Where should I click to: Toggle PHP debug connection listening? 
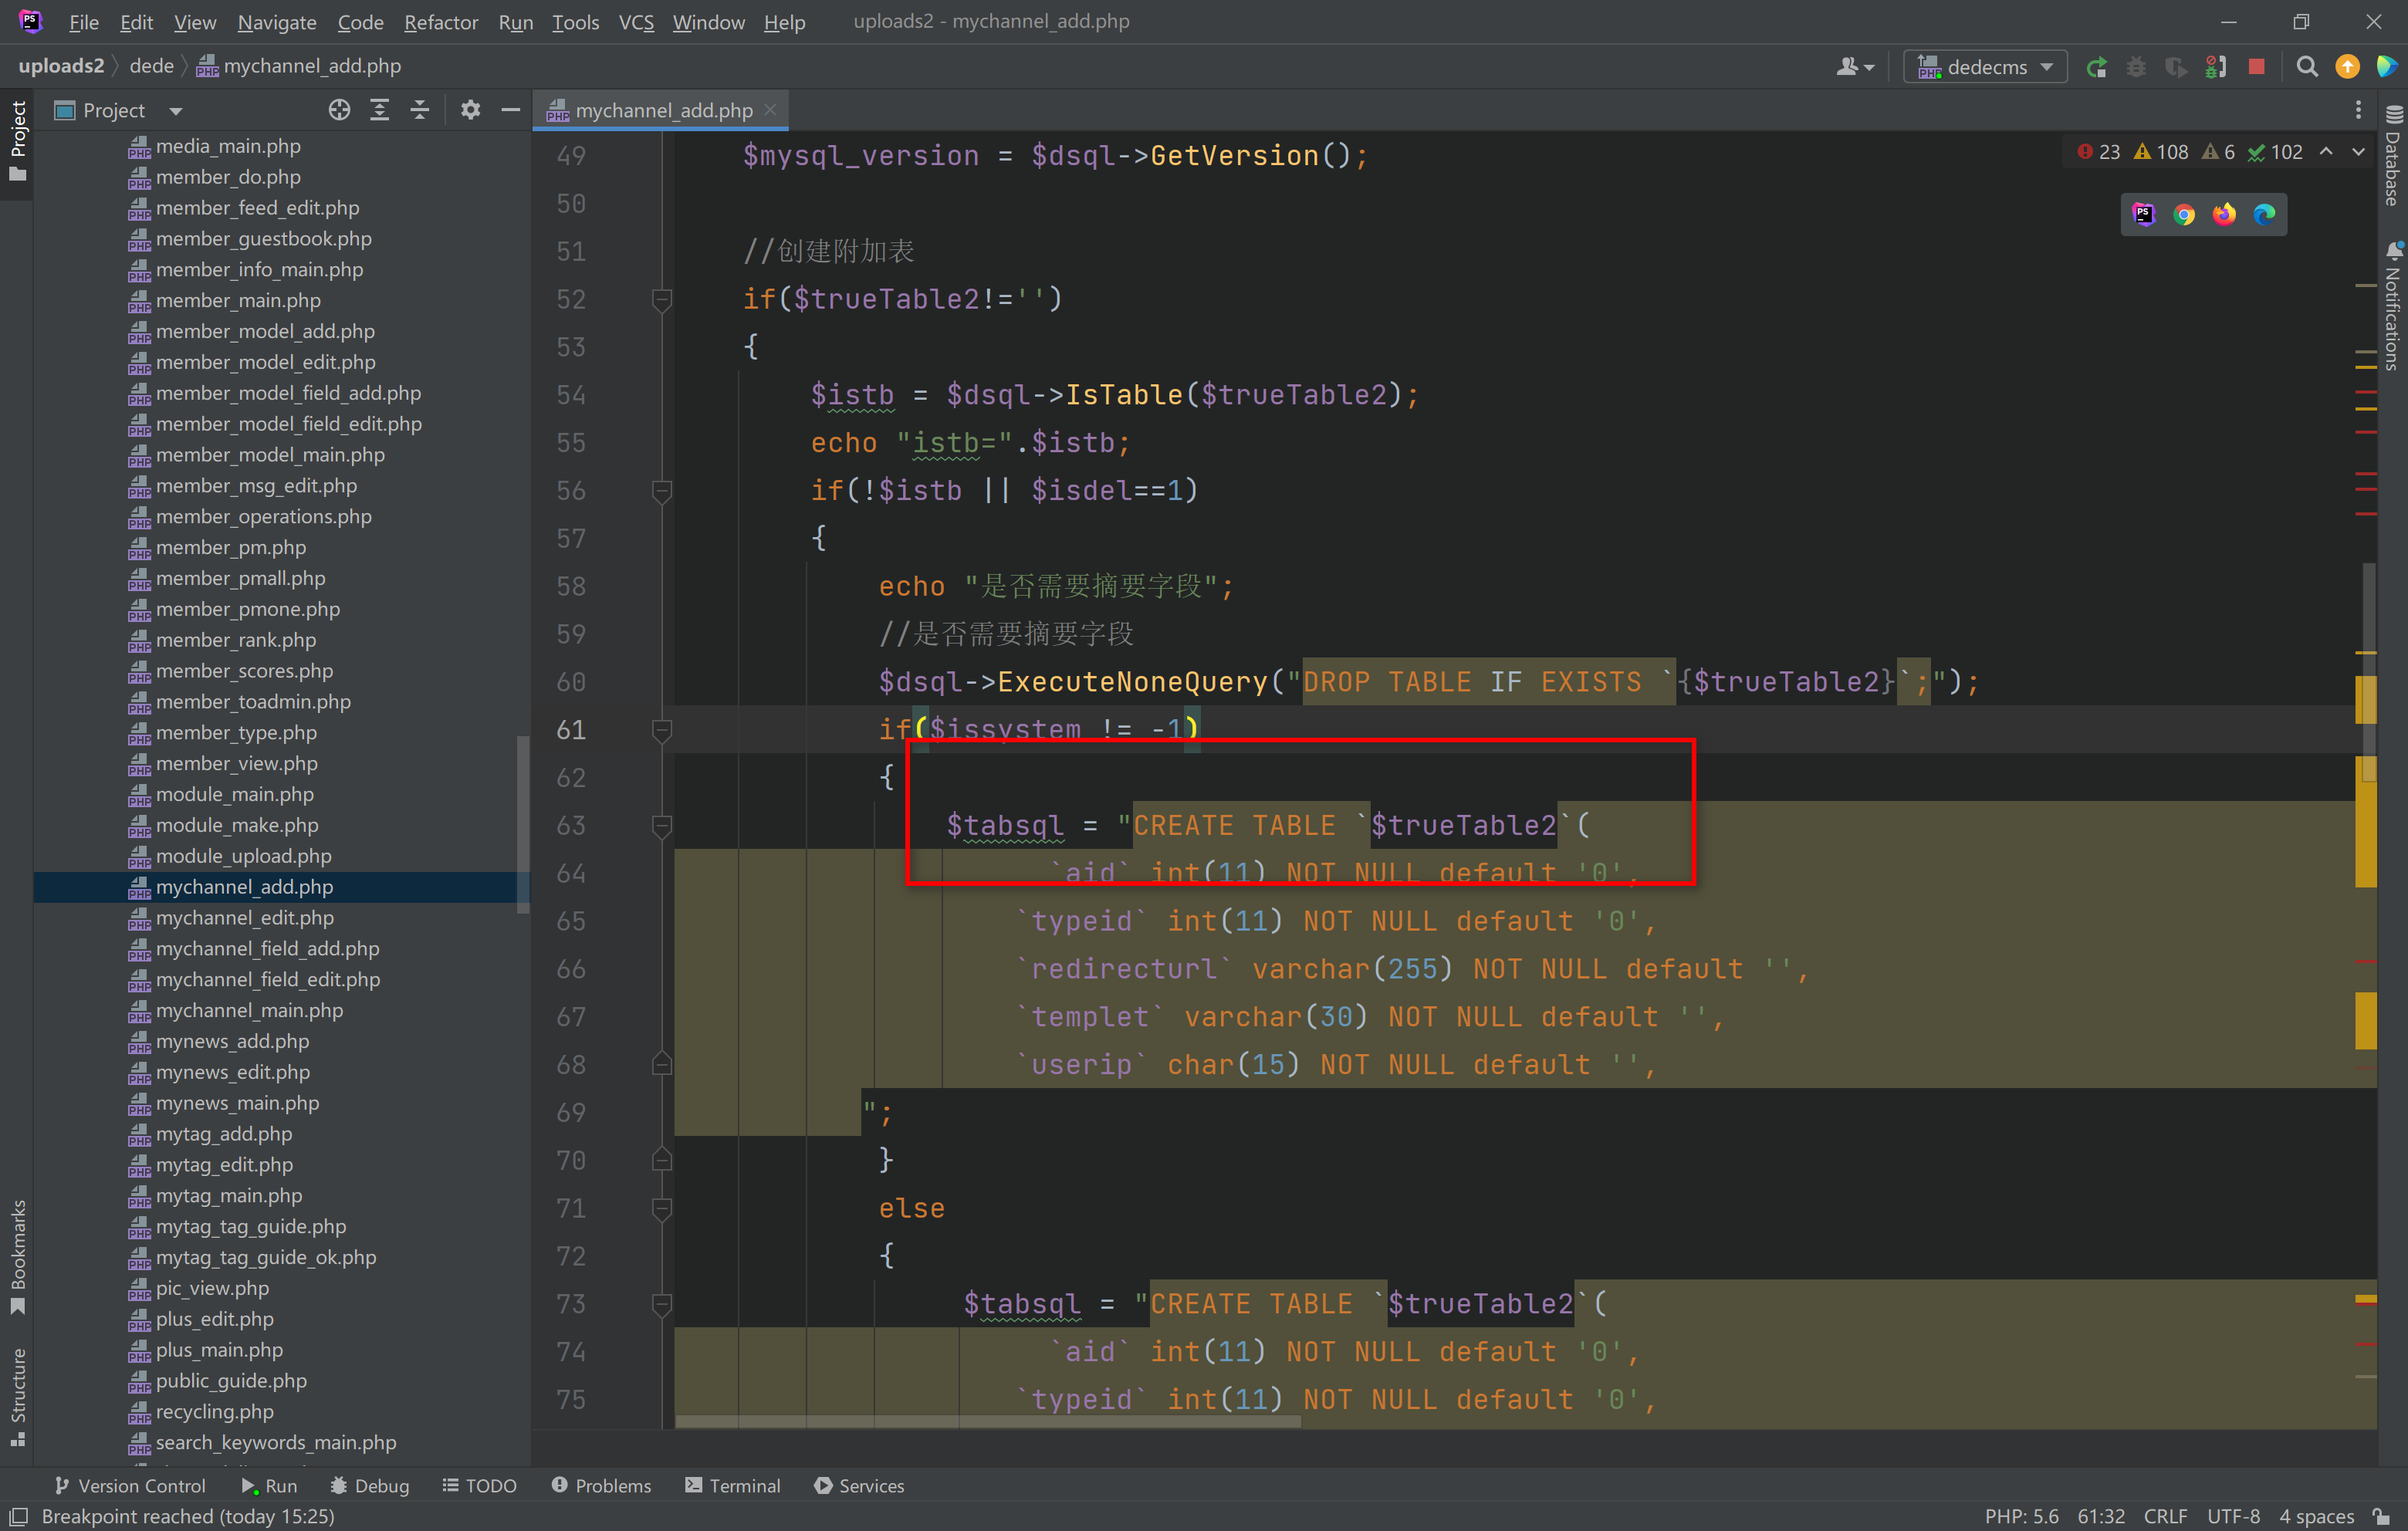pyautogui.click(x=2216, y=67)
